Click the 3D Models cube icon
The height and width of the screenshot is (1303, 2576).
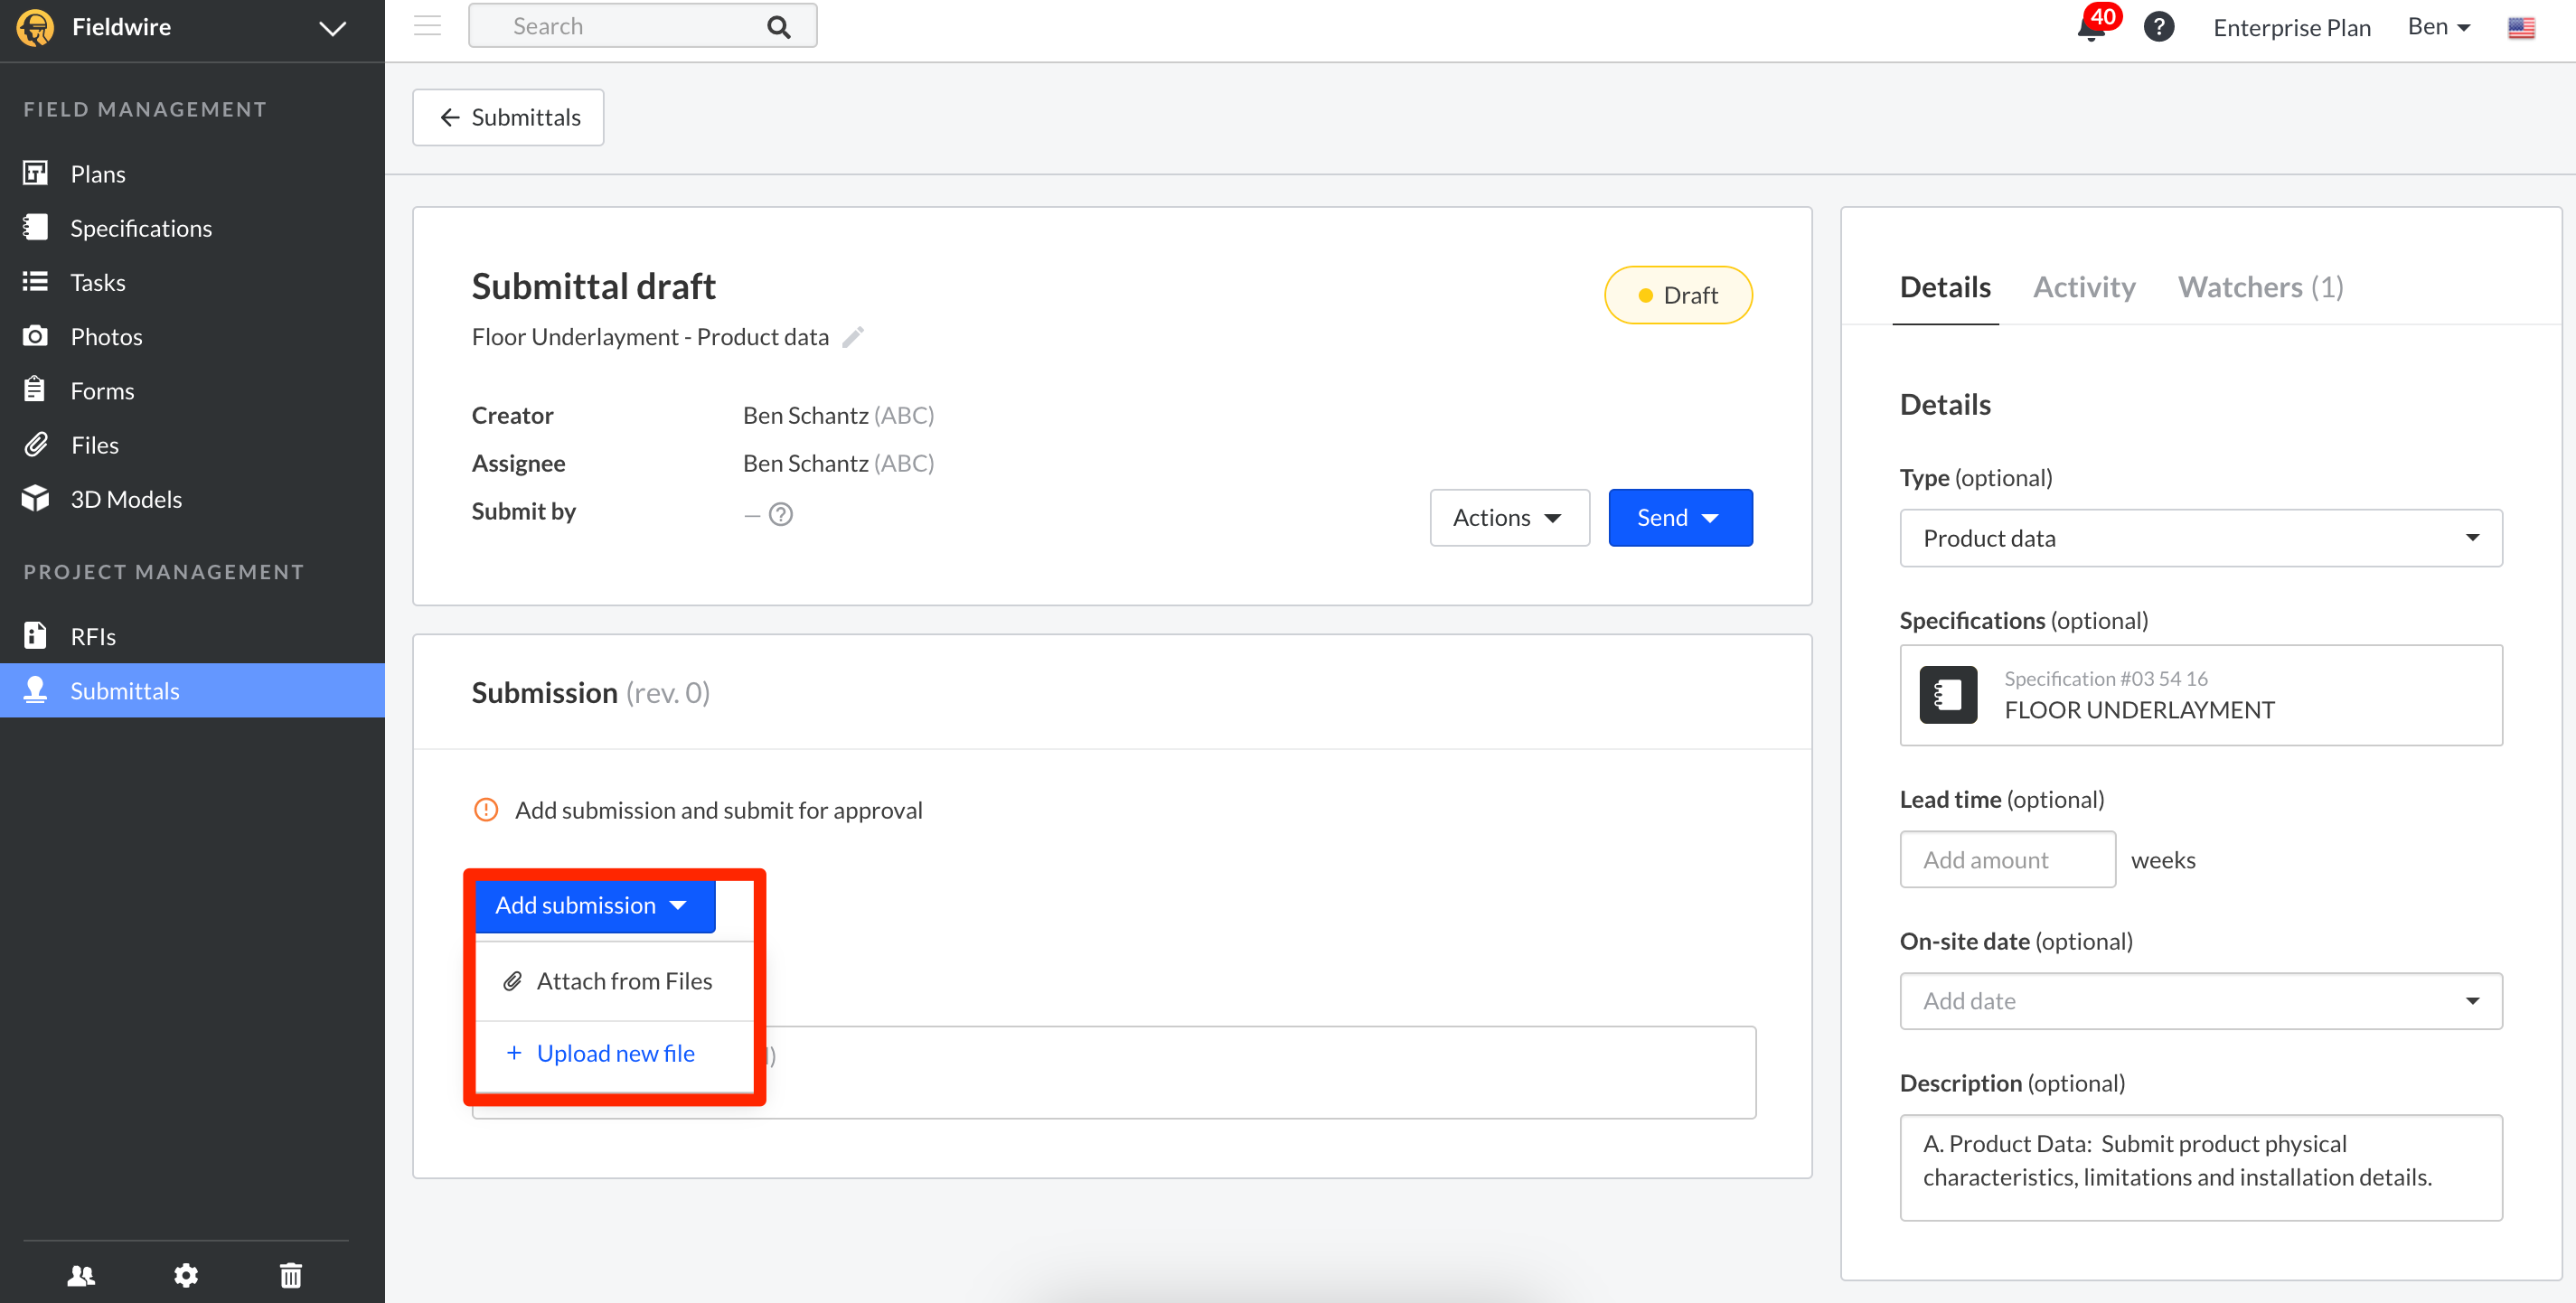coord(35,498)
